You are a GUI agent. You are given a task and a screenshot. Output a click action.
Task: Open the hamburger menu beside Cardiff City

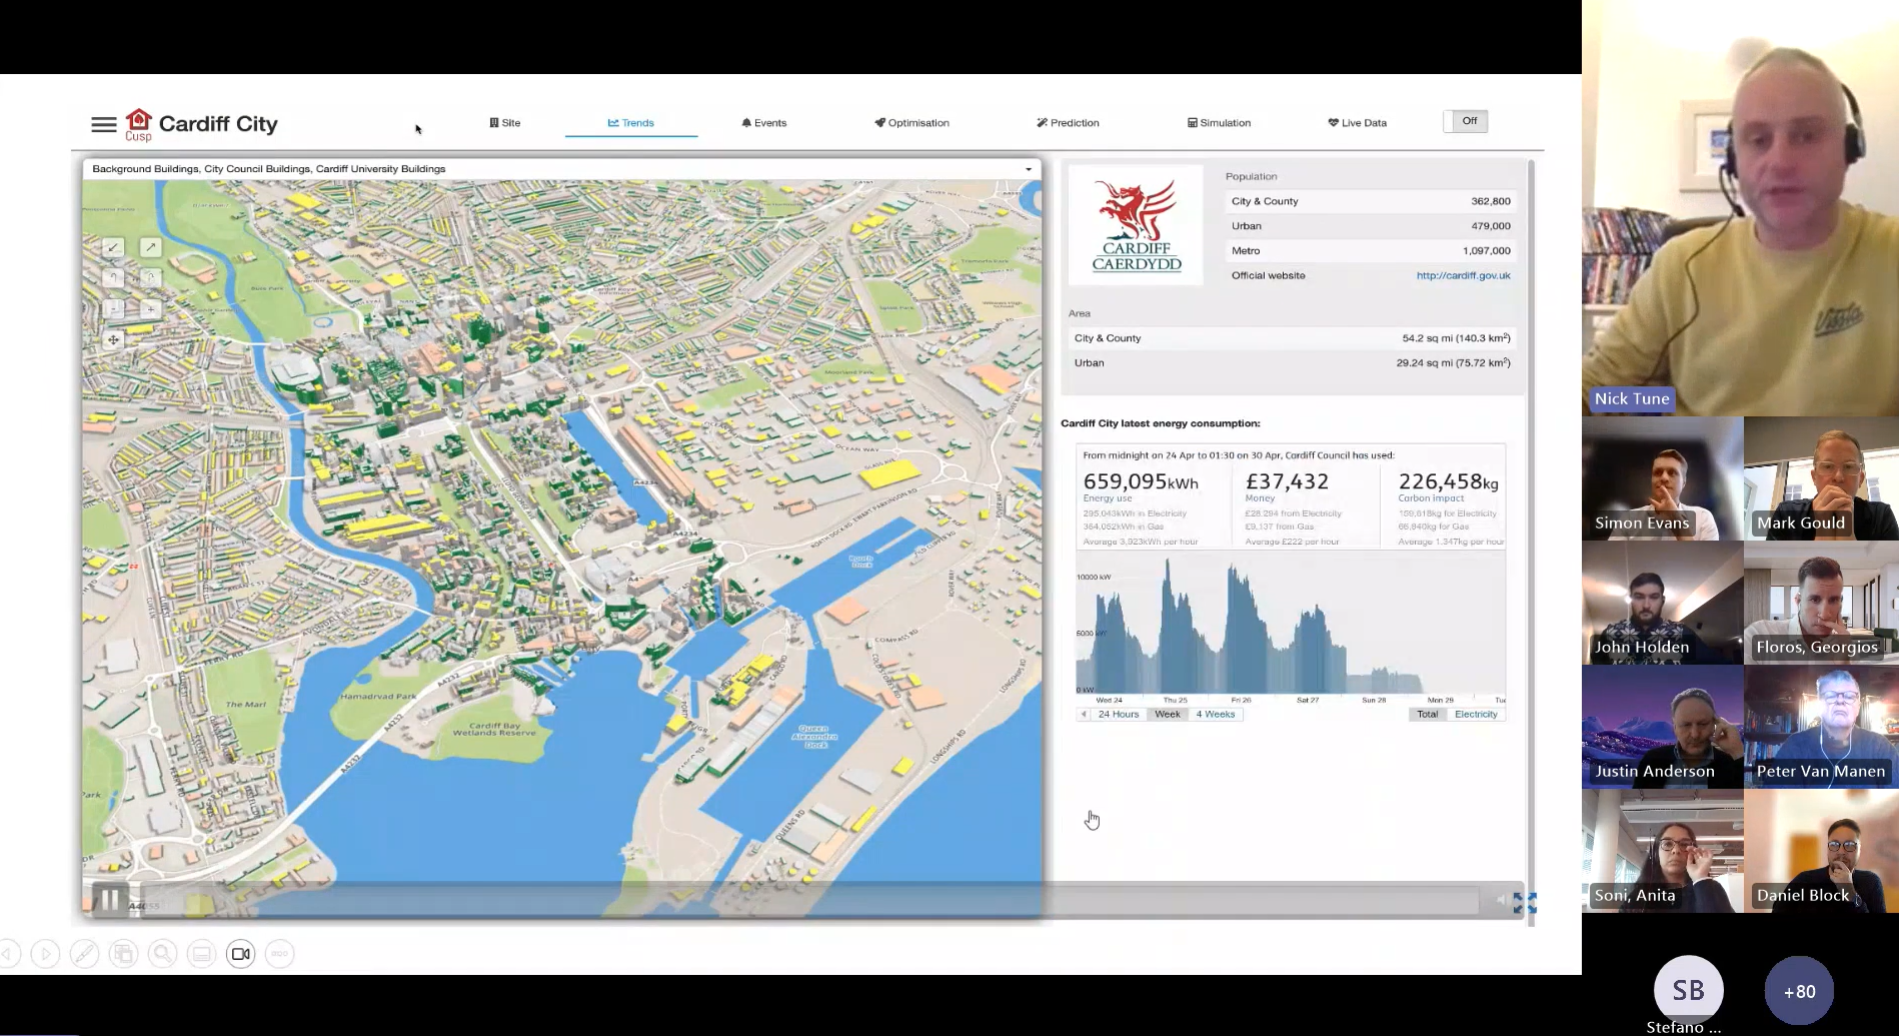point(103,124)
